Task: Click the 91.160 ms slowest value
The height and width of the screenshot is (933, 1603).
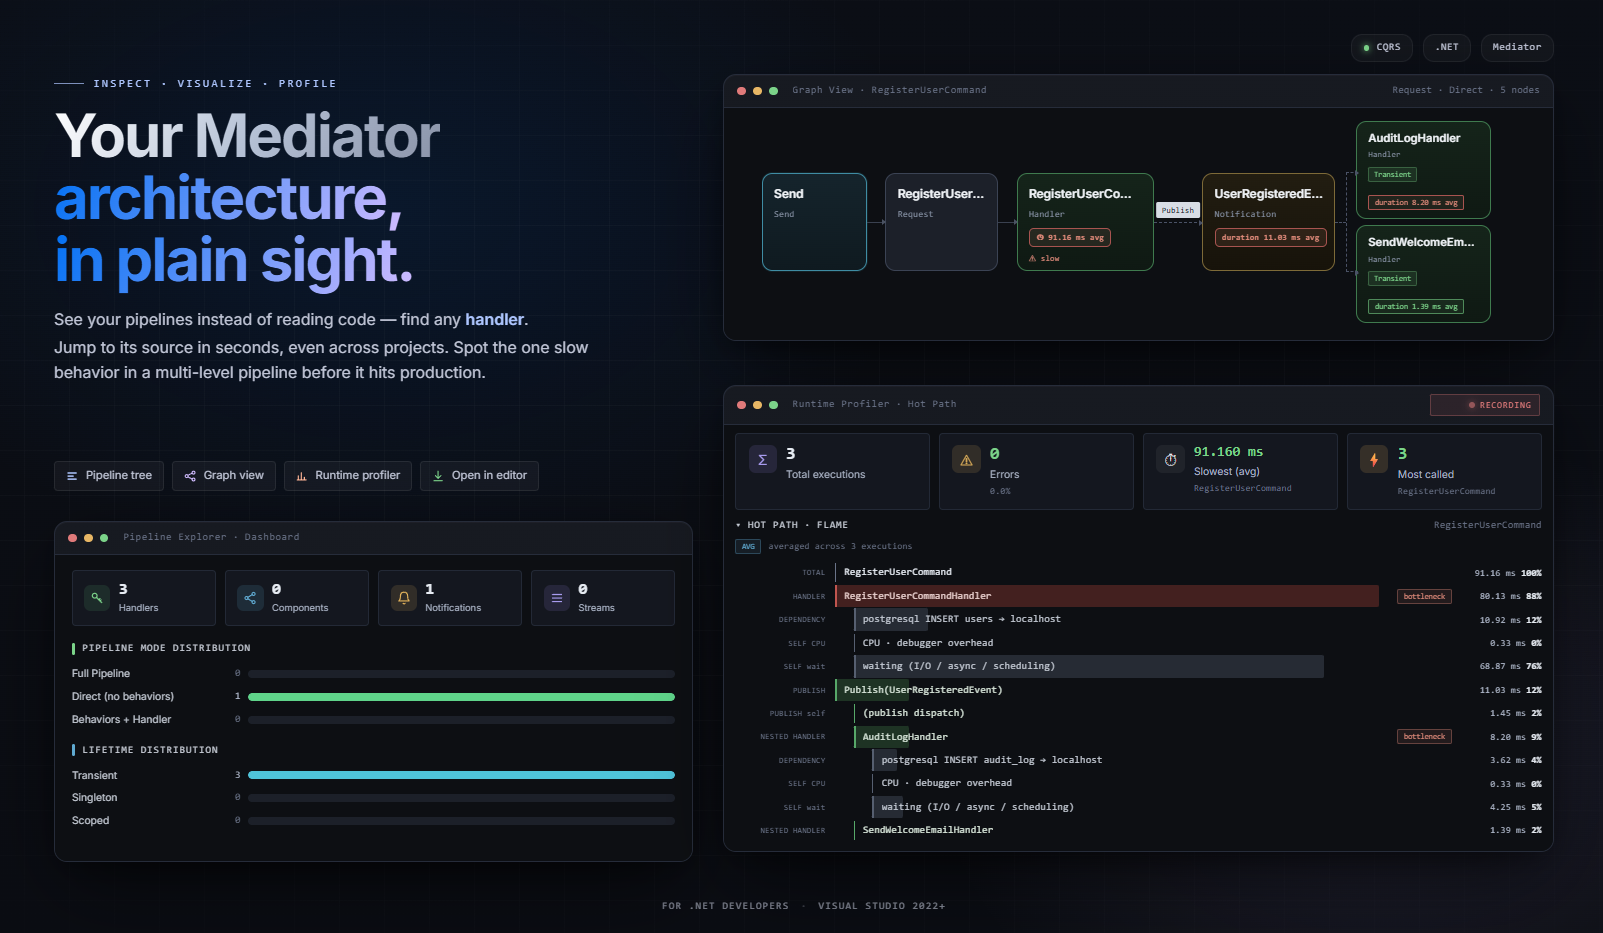Action: (1228, 452)
